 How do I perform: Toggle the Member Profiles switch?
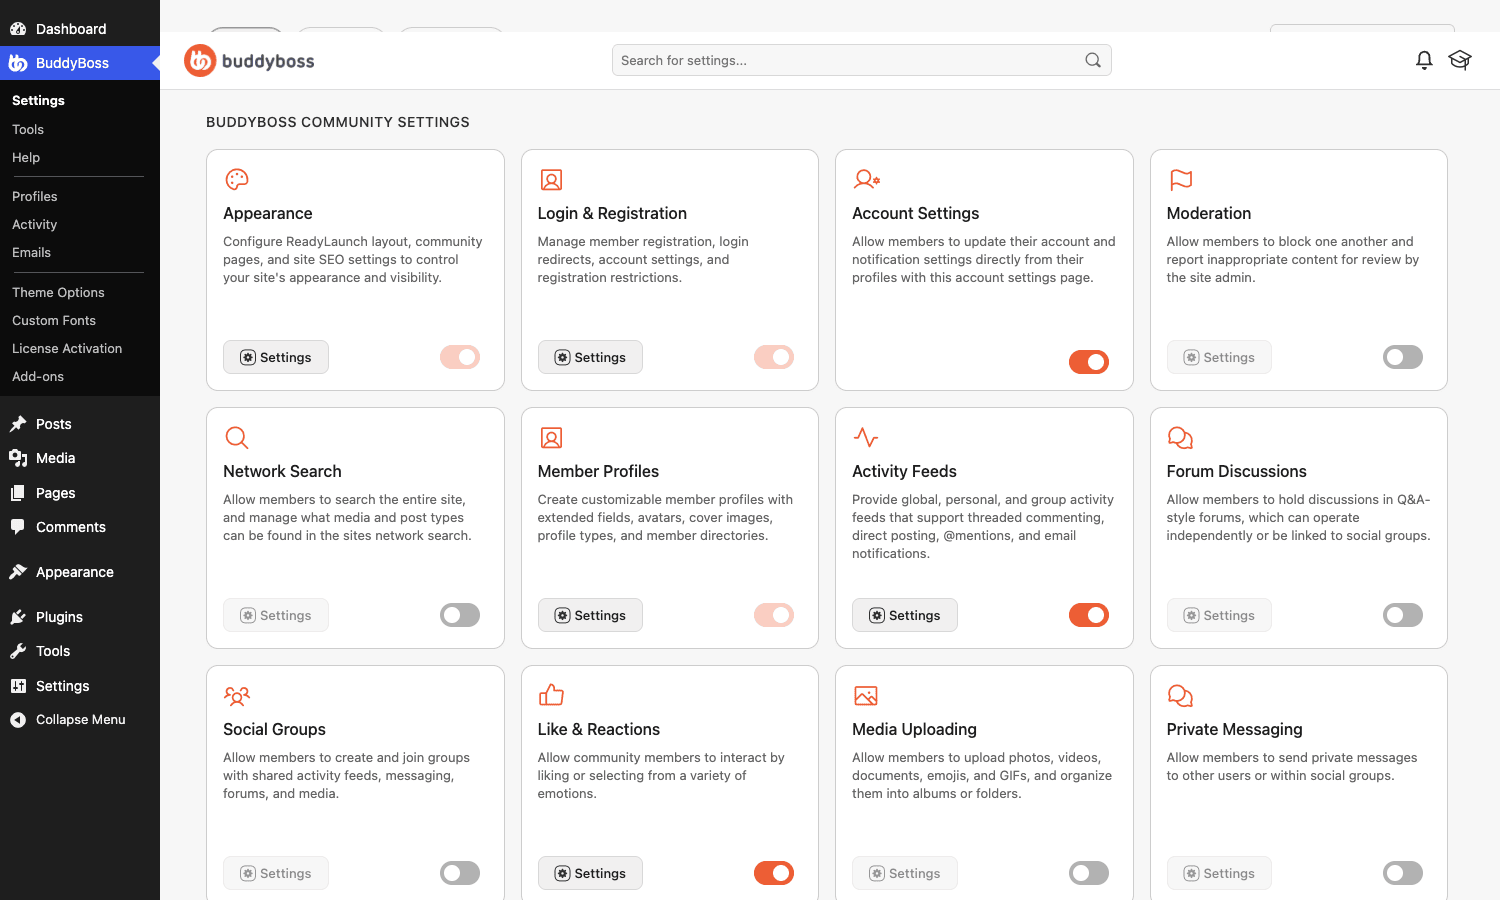pyautogui.click(x=774, y=615)
